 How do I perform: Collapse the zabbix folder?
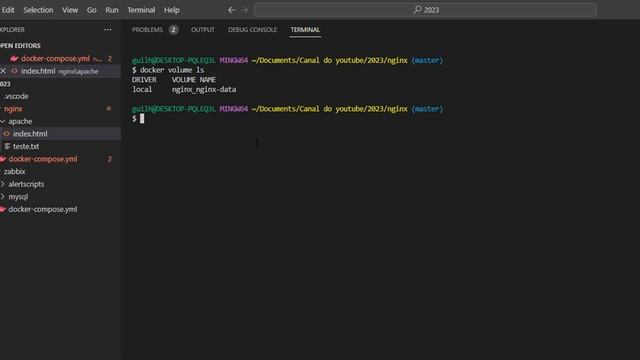15,171
